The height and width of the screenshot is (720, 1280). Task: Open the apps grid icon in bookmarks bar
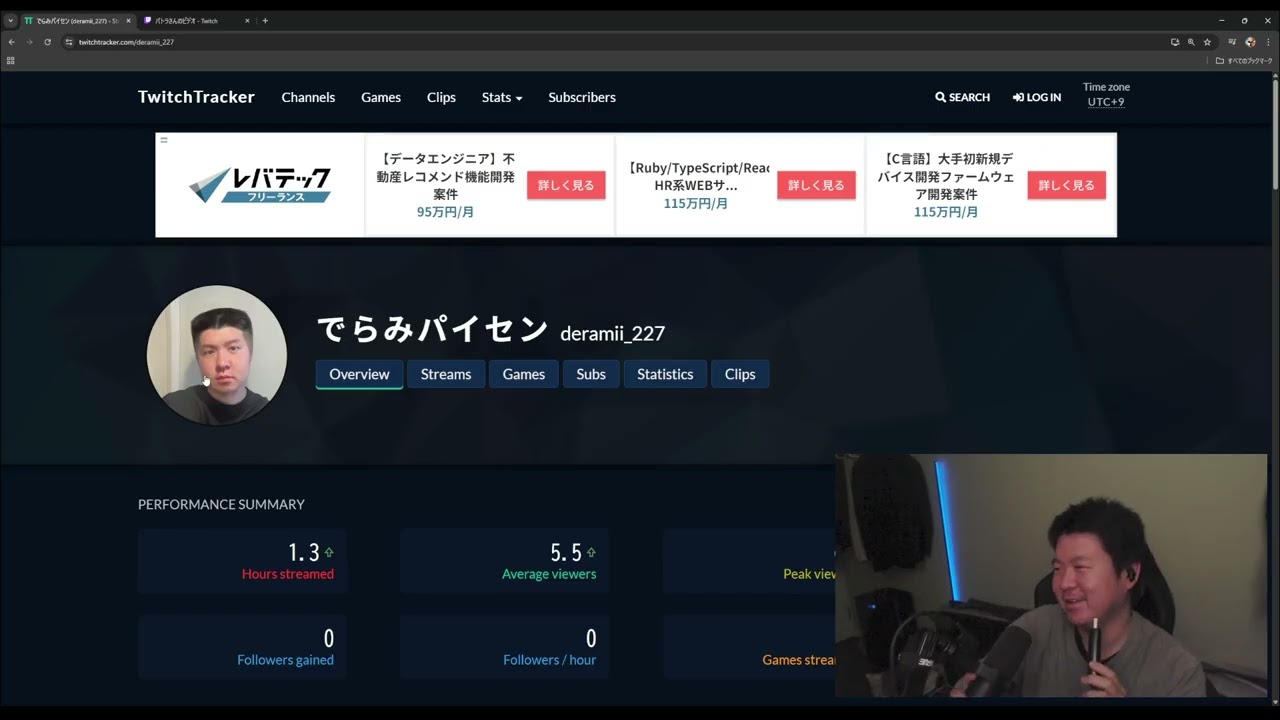[11, 61]
